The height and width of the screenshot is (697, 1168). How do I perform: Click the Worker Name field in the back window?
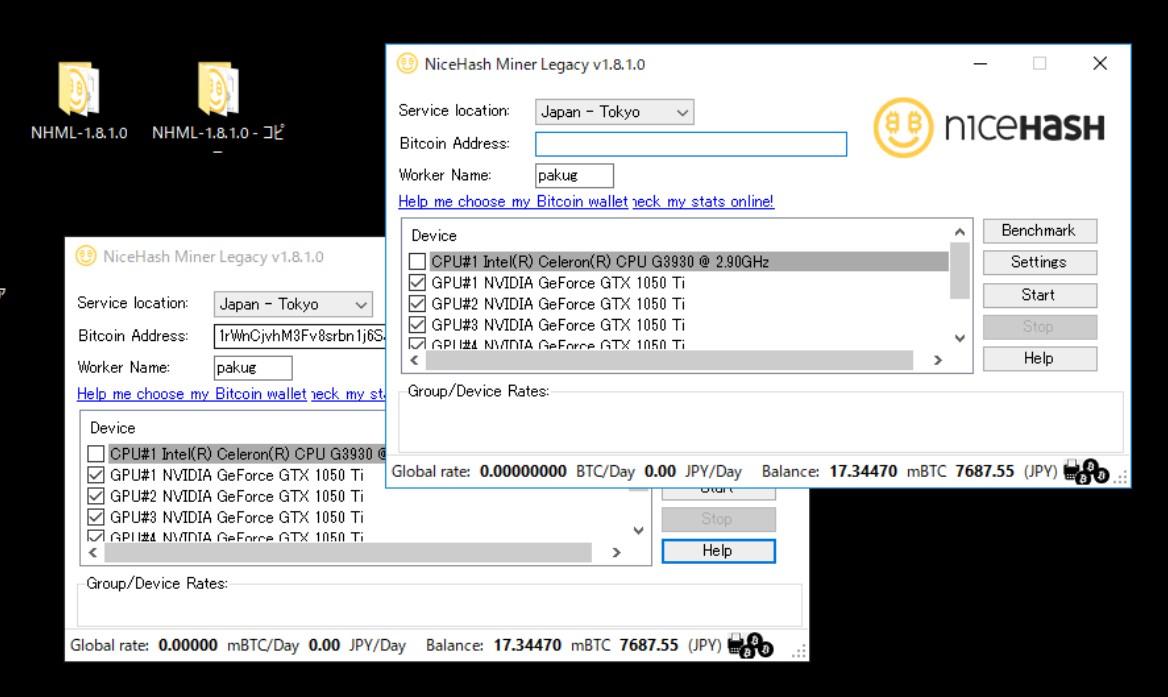pyautogui.click(x=253, y=368)
